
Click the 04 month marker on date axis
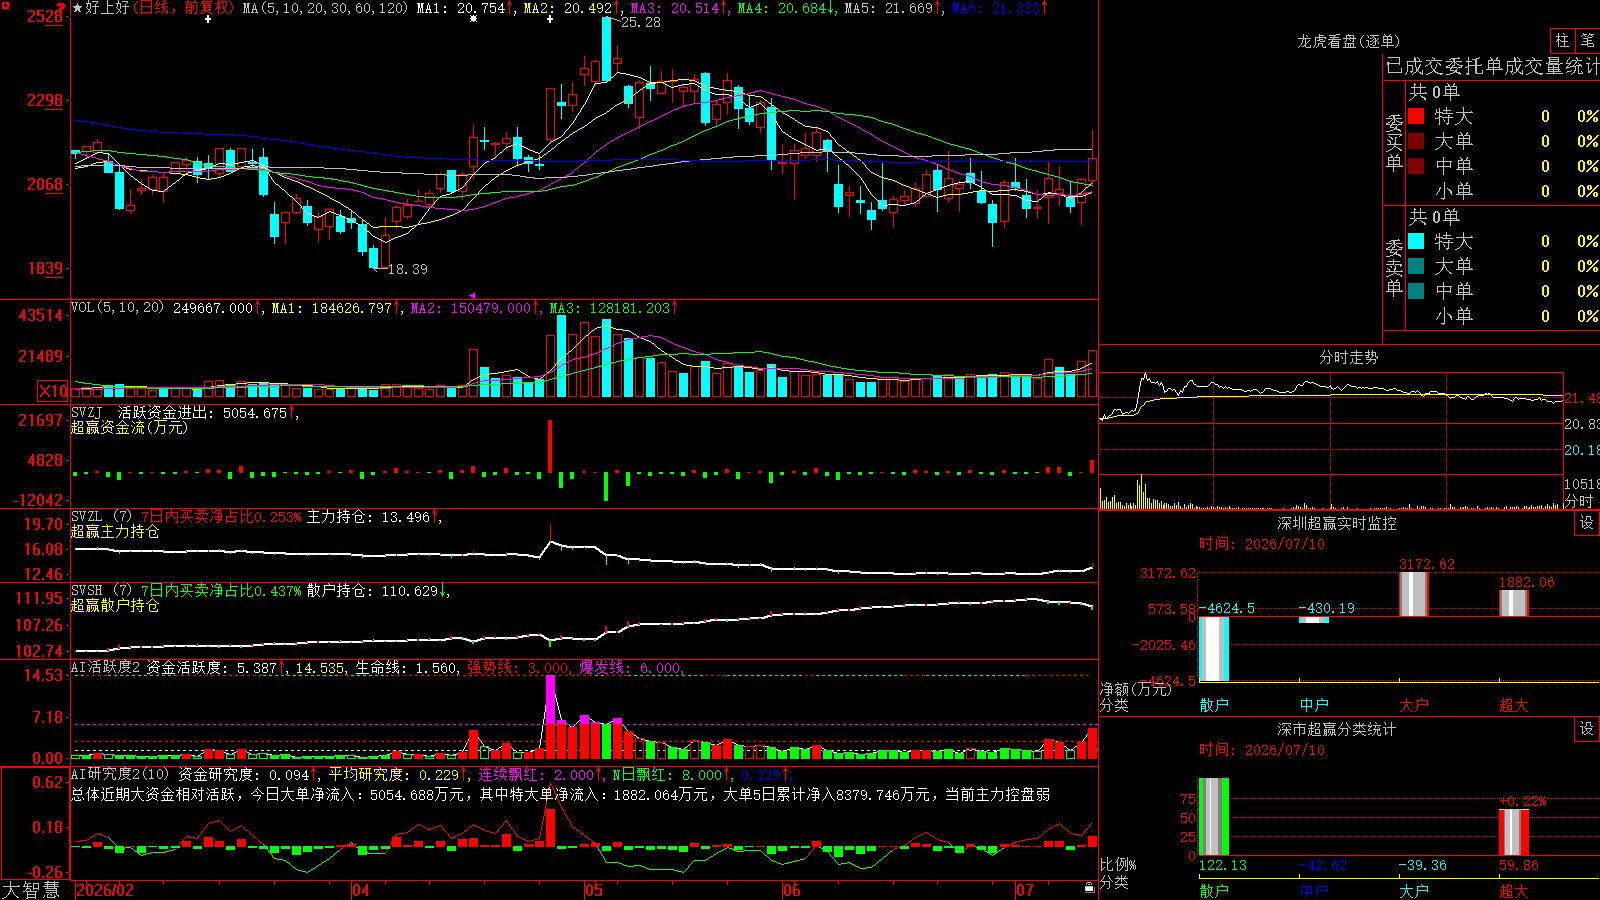[361, 890]
